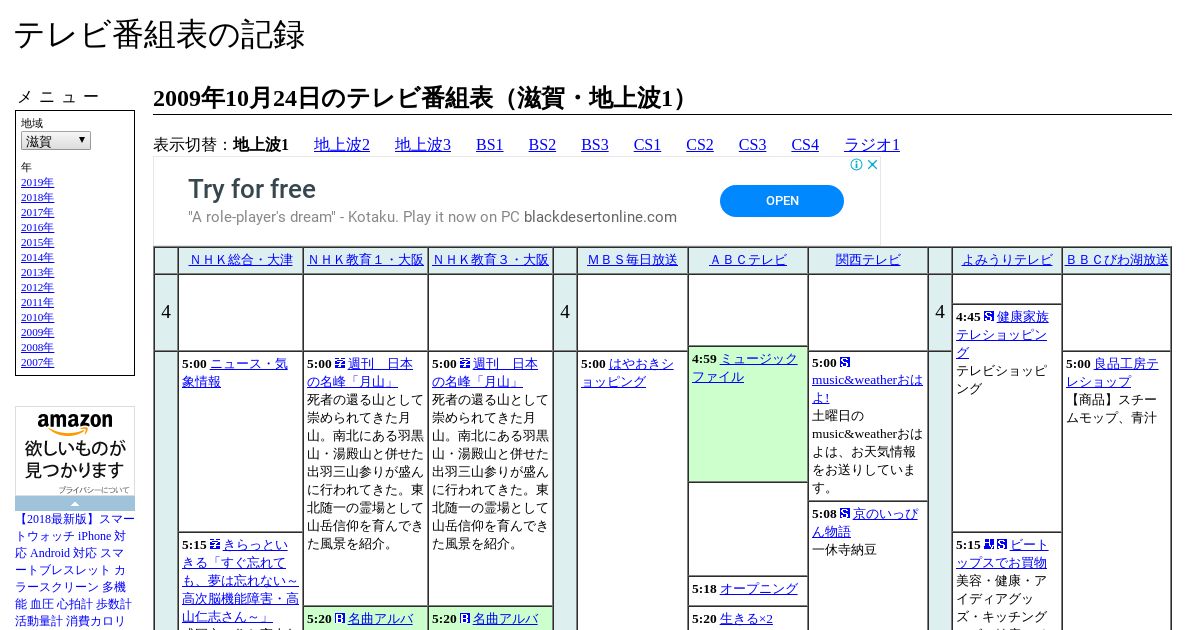This screenshot has width=1200, height=630.
Task: Click caption icon beside きらっといきる 5:15
Action: 215,545
